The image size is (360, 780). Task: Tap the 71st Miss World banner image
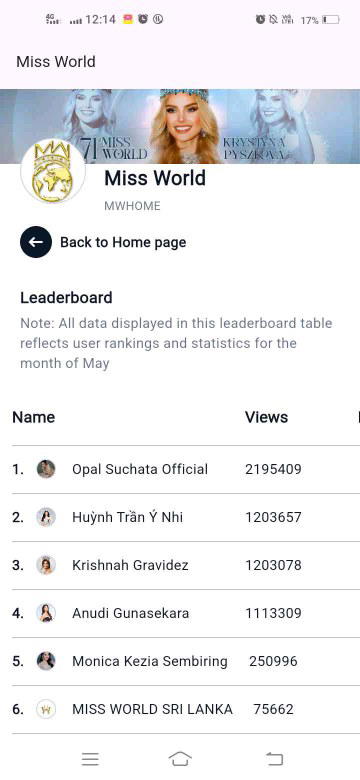(180, 126)
